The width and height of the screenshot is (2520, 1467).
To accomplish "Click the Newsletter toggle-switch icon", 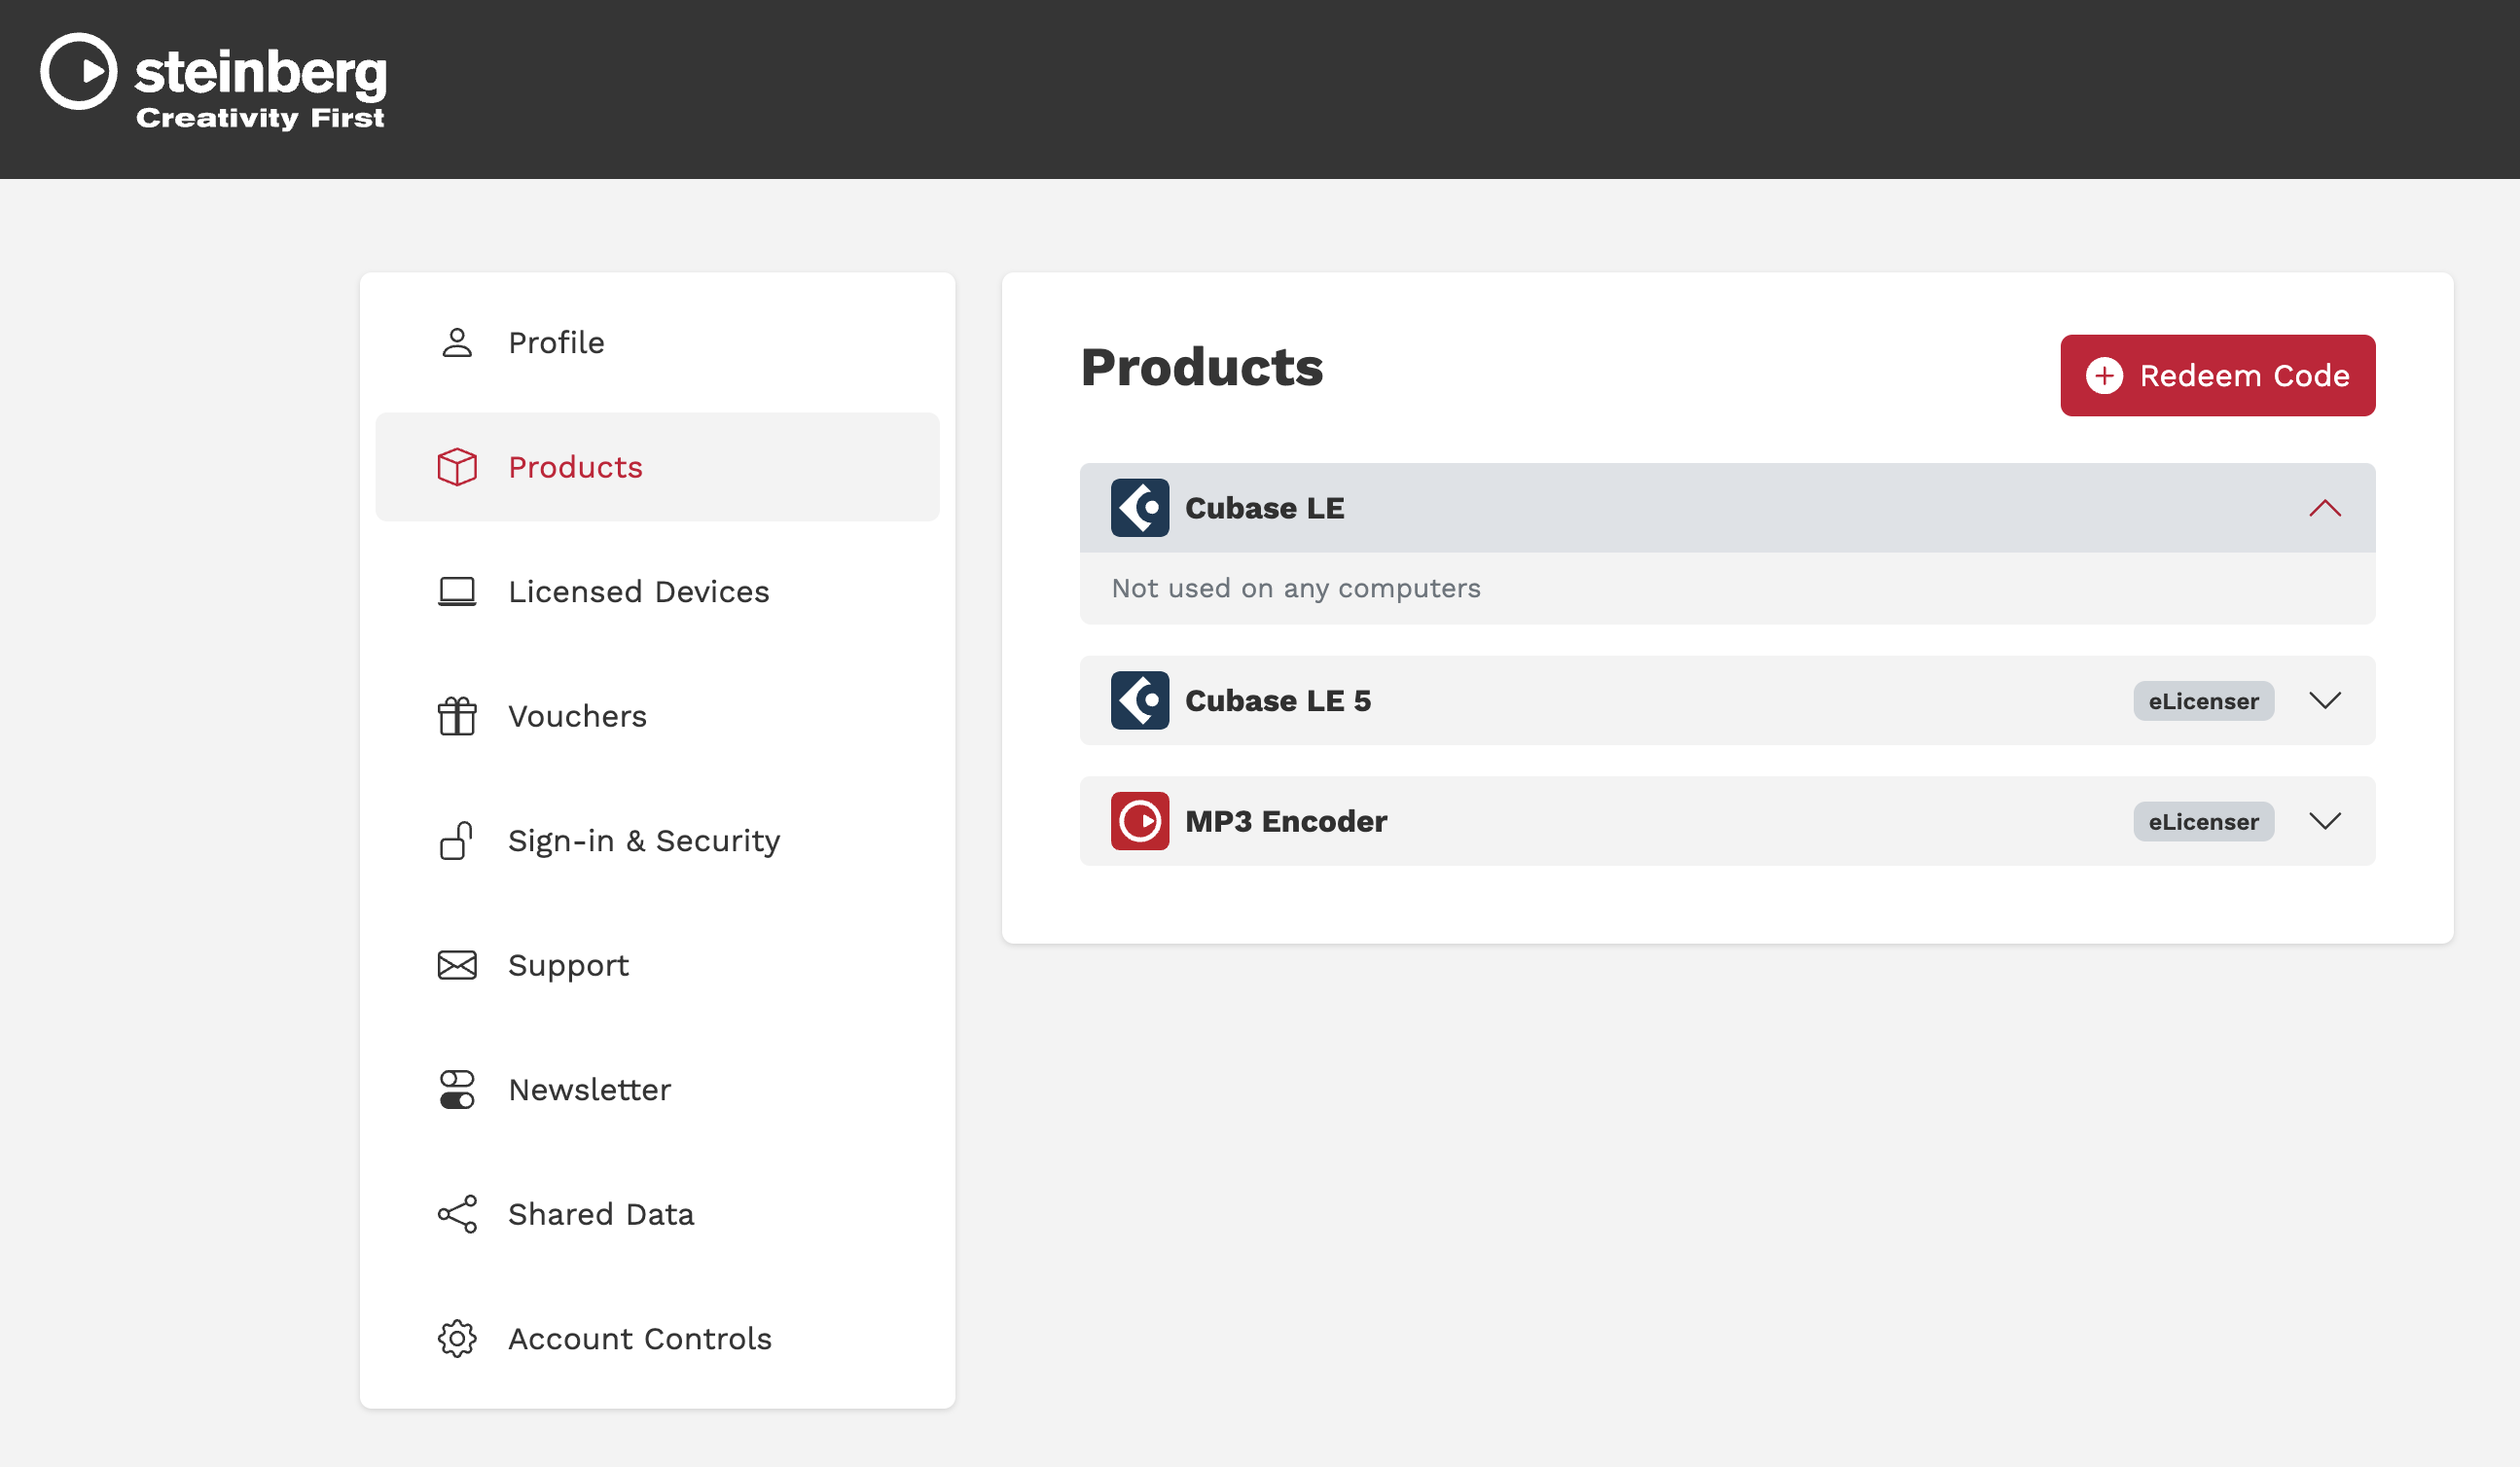I will [457, 1090].
